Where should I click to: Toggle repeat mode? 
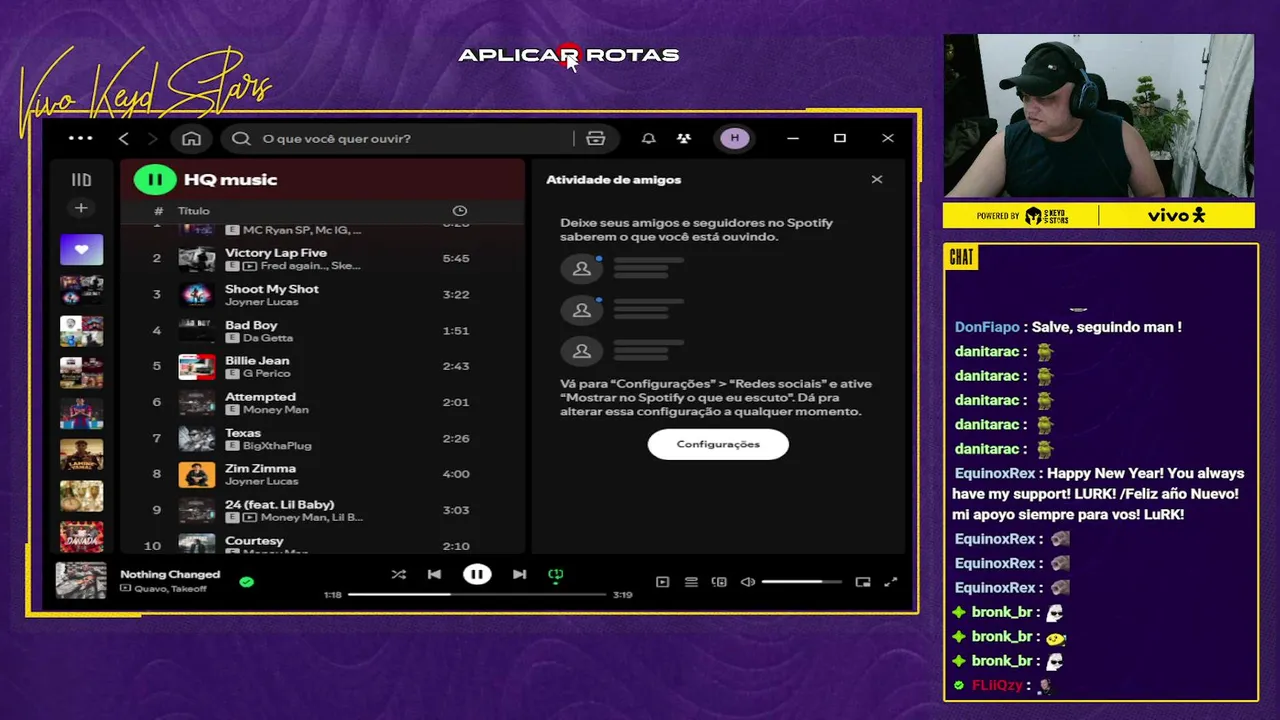pyautogui.click(x=556, y=574)
